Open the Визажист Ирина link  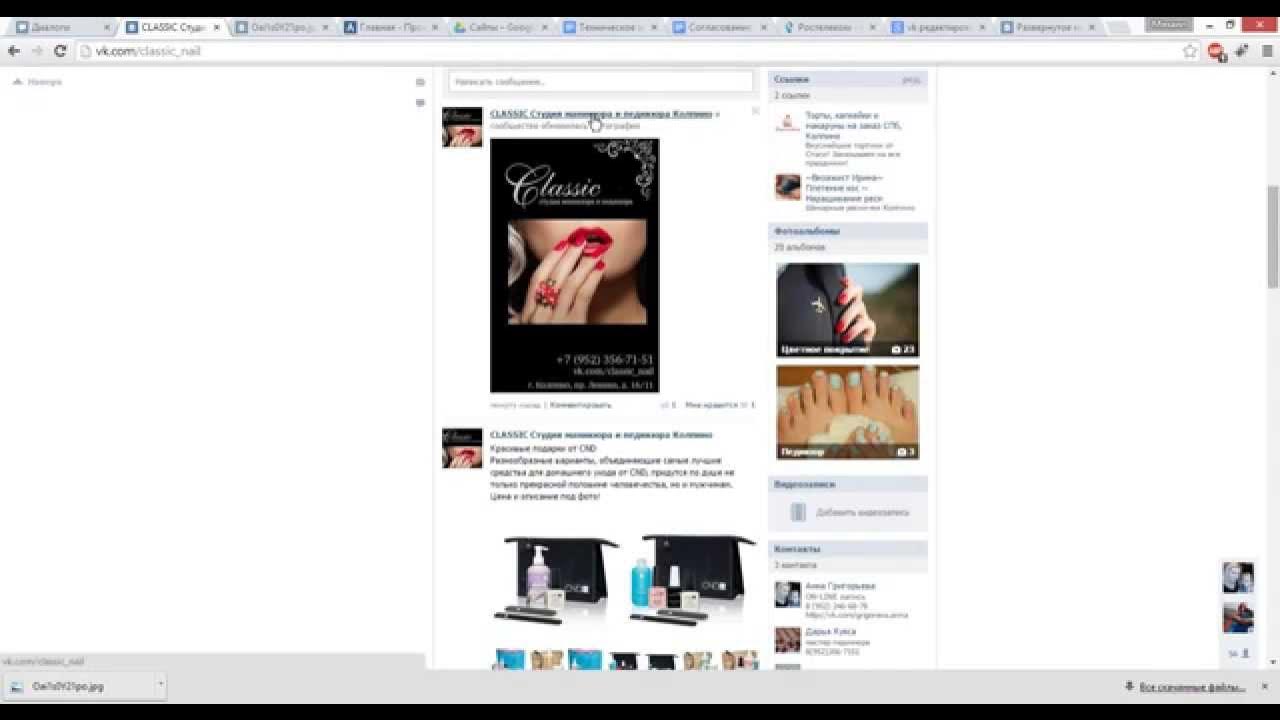(x=844, y=188)
